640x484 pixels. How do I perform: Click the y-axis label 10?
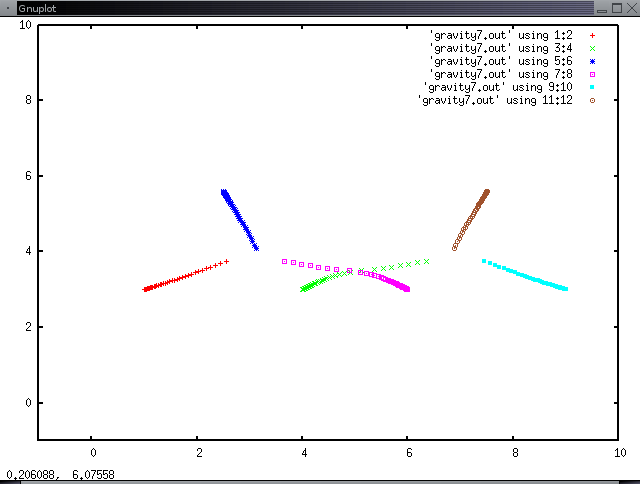25,25
